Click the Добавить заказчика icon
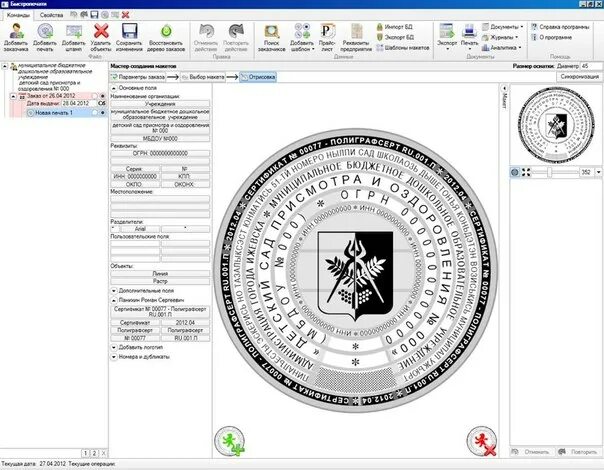This screenshot has height=470, width=604. (x=16, y=31)
